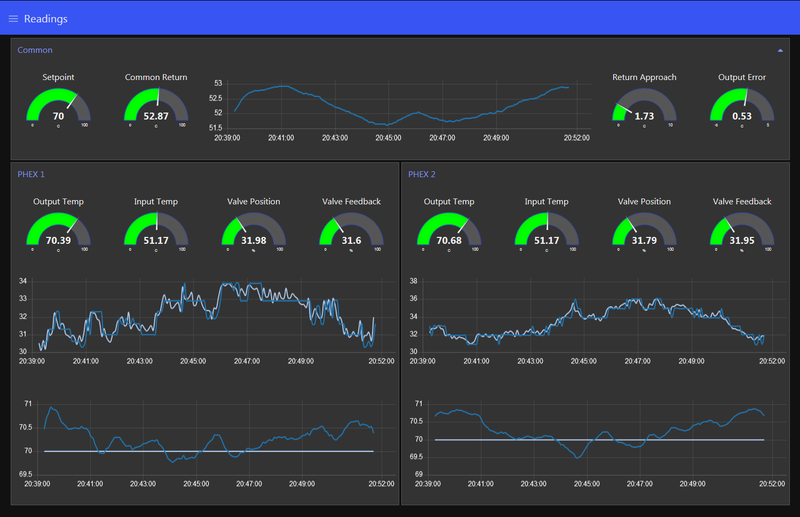Click the PHEX 1 Valve Position gauge 31.98
Viewport: 800px width, 517px height.
(254, 230)
